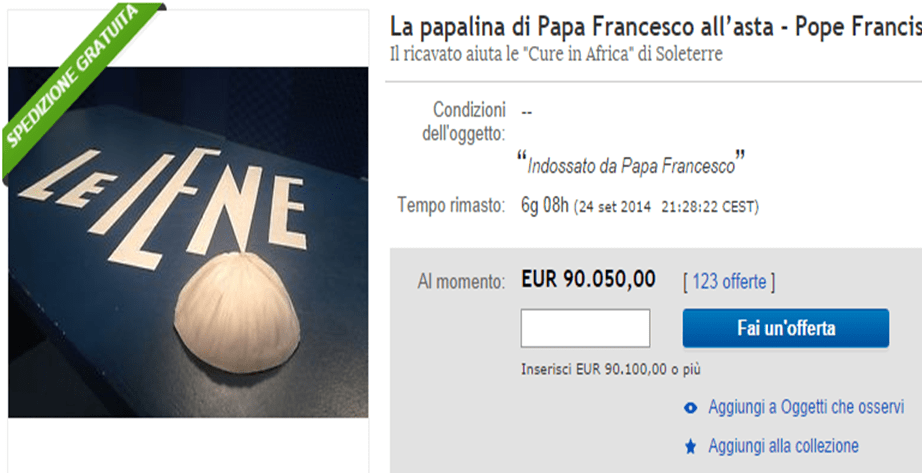Click the star icon for collection
The image size is (923, 474).
[x=691, y=447]
